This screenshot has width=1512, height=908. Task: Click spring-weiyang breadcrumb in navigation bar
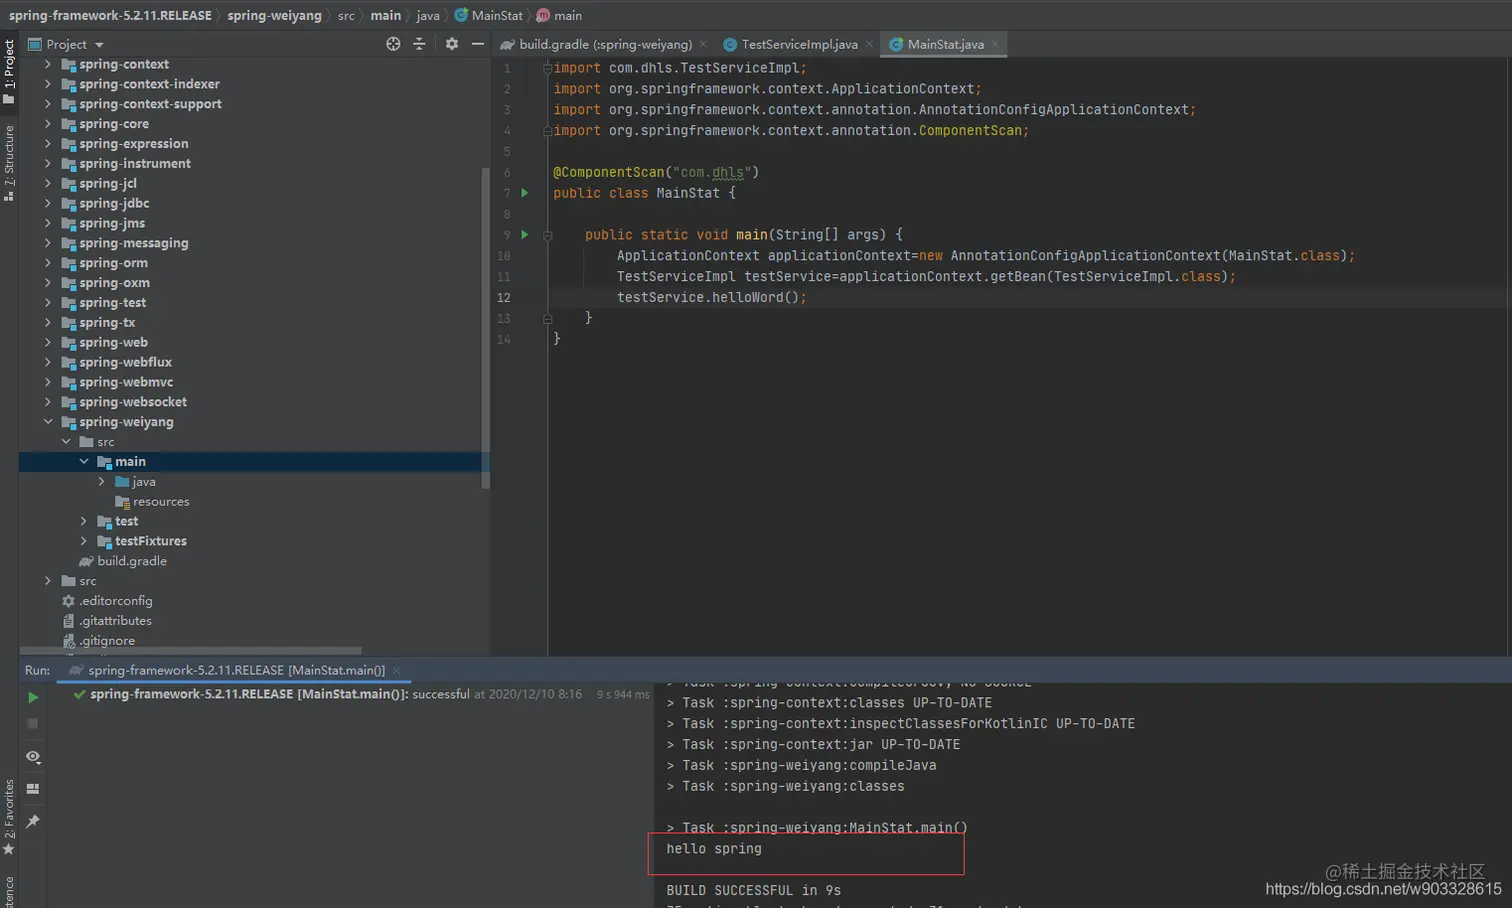pos(274,15)
